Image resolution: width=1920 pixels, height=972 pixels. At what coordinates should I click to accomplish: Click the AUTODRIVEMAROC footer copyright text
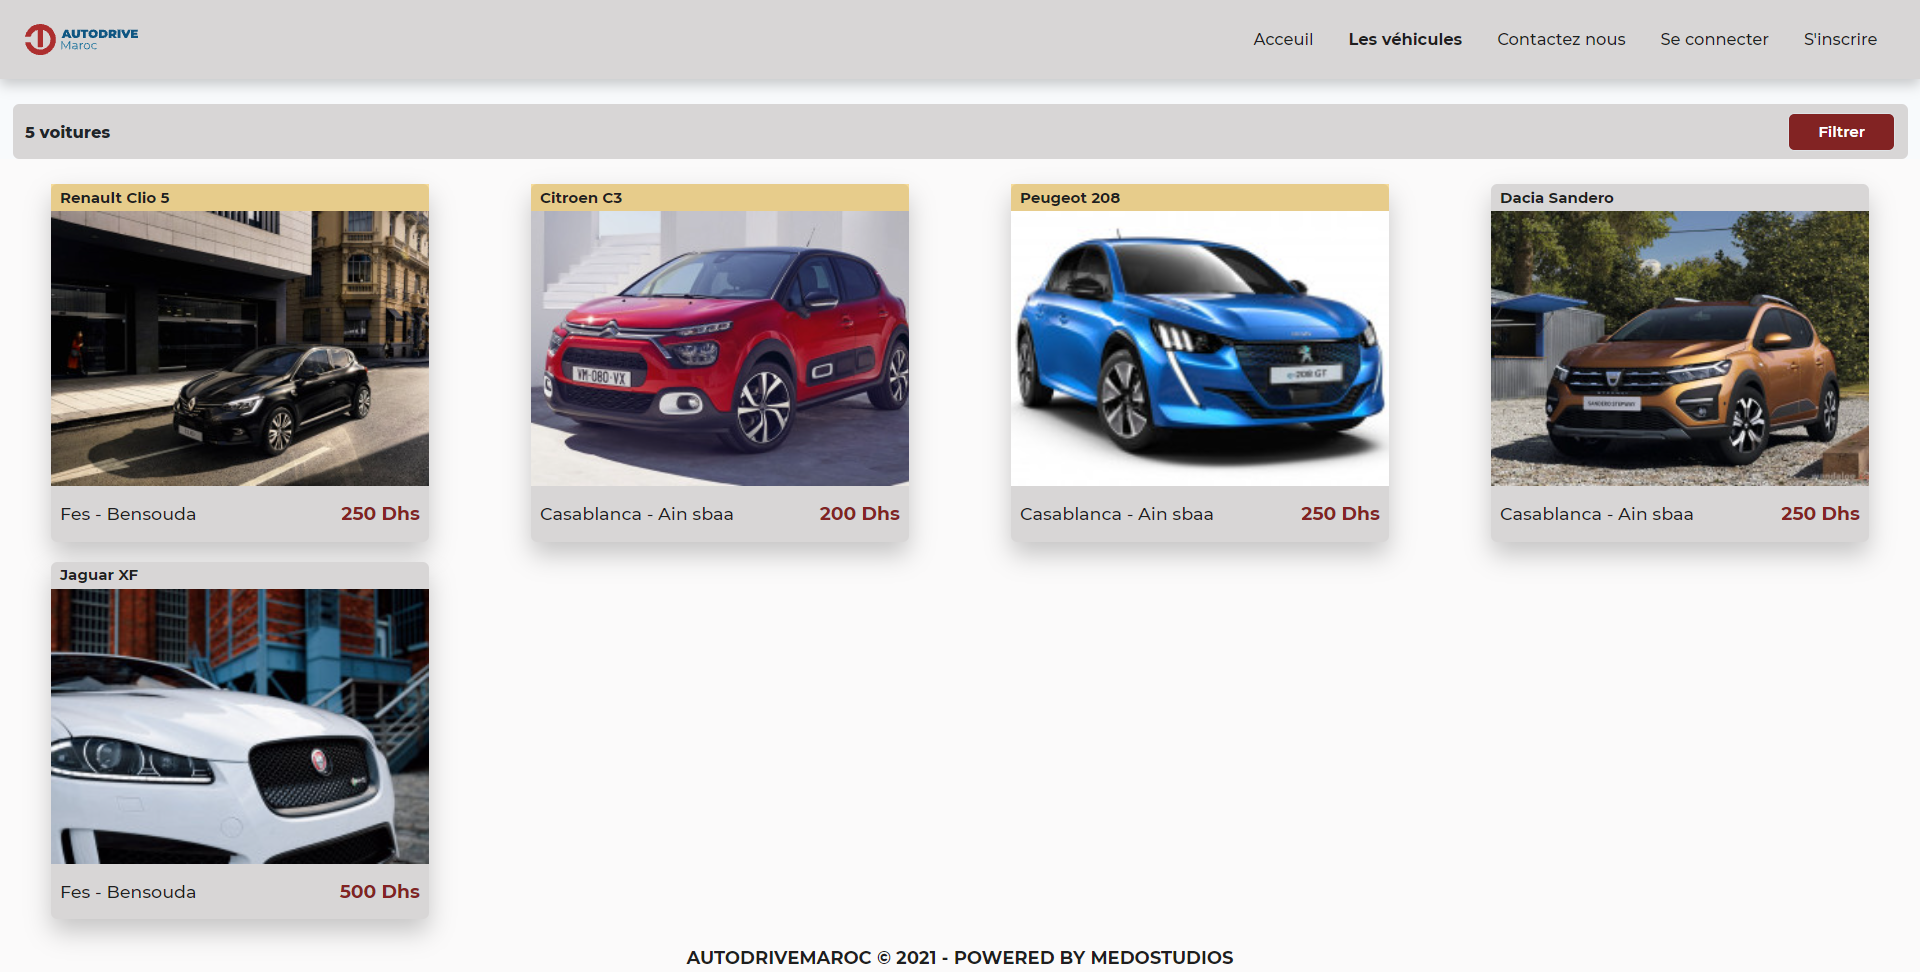tap(960, 957)
